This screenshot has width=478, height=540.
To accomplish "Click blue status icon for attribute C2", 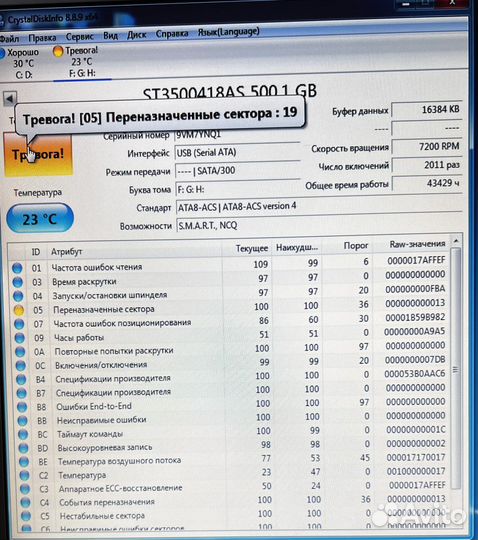I will click(x=24, y=476).
